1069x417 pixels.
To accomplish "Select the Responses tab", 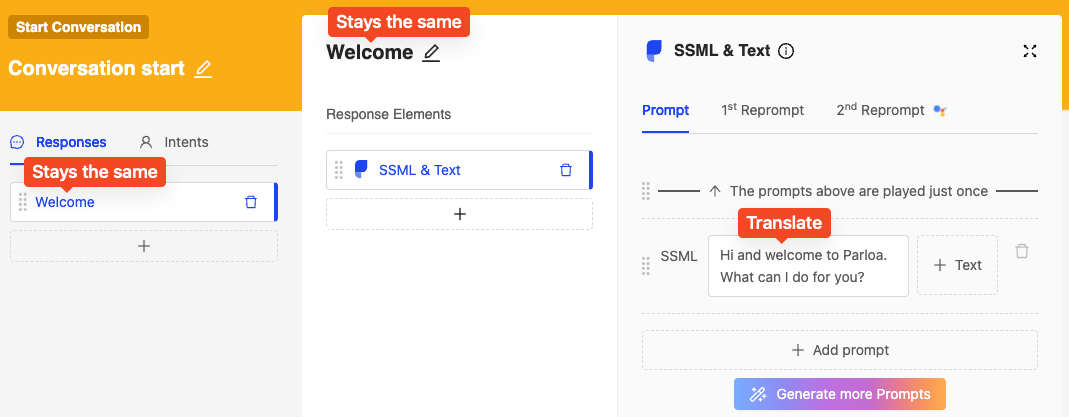I will pyautogui.click(x=59, y=142).
